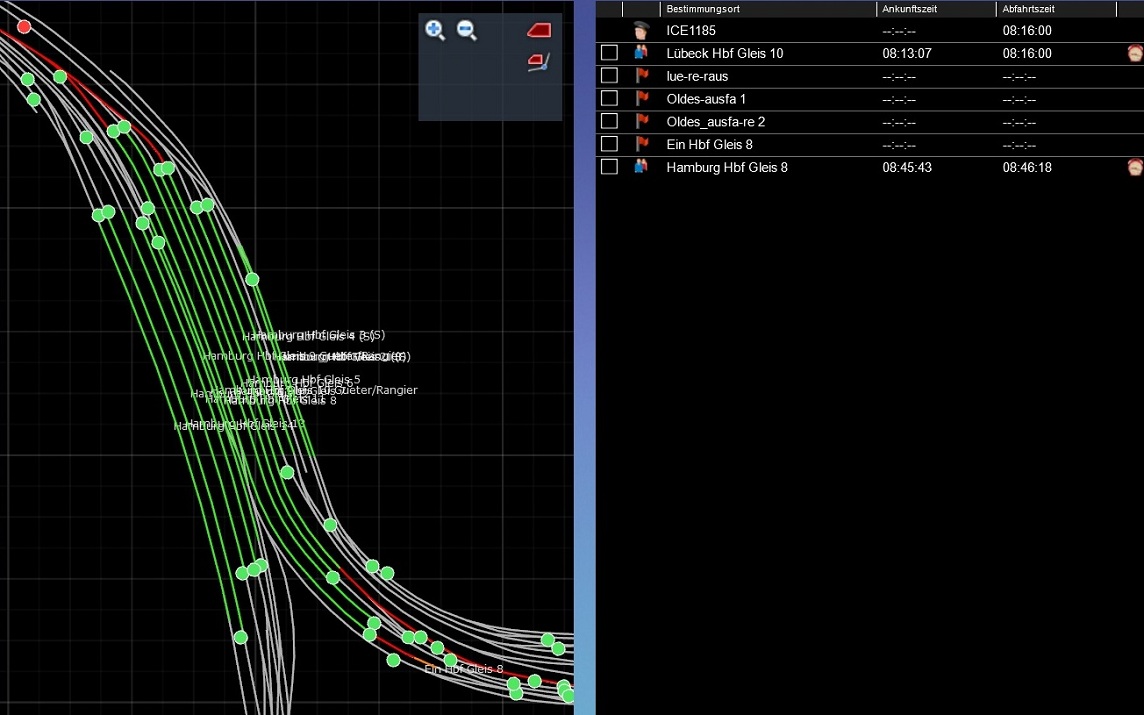
Task: Select the ICE1185 train name
Action: click(691, 31)
